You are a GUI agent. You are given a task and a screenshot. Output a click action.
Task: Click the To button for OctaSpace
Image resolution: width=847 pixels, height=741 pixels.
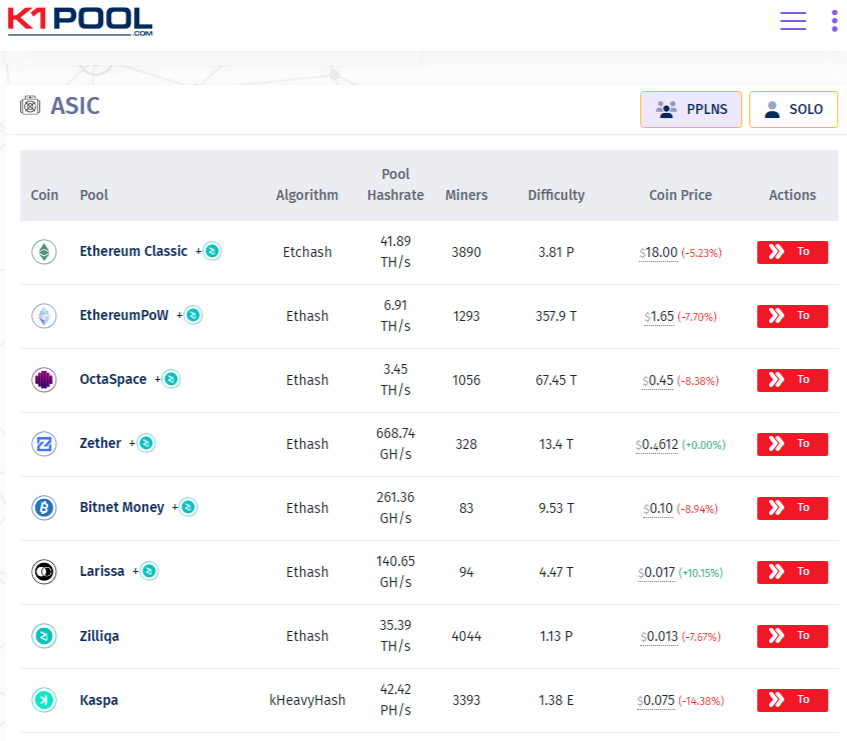(792, 380)
